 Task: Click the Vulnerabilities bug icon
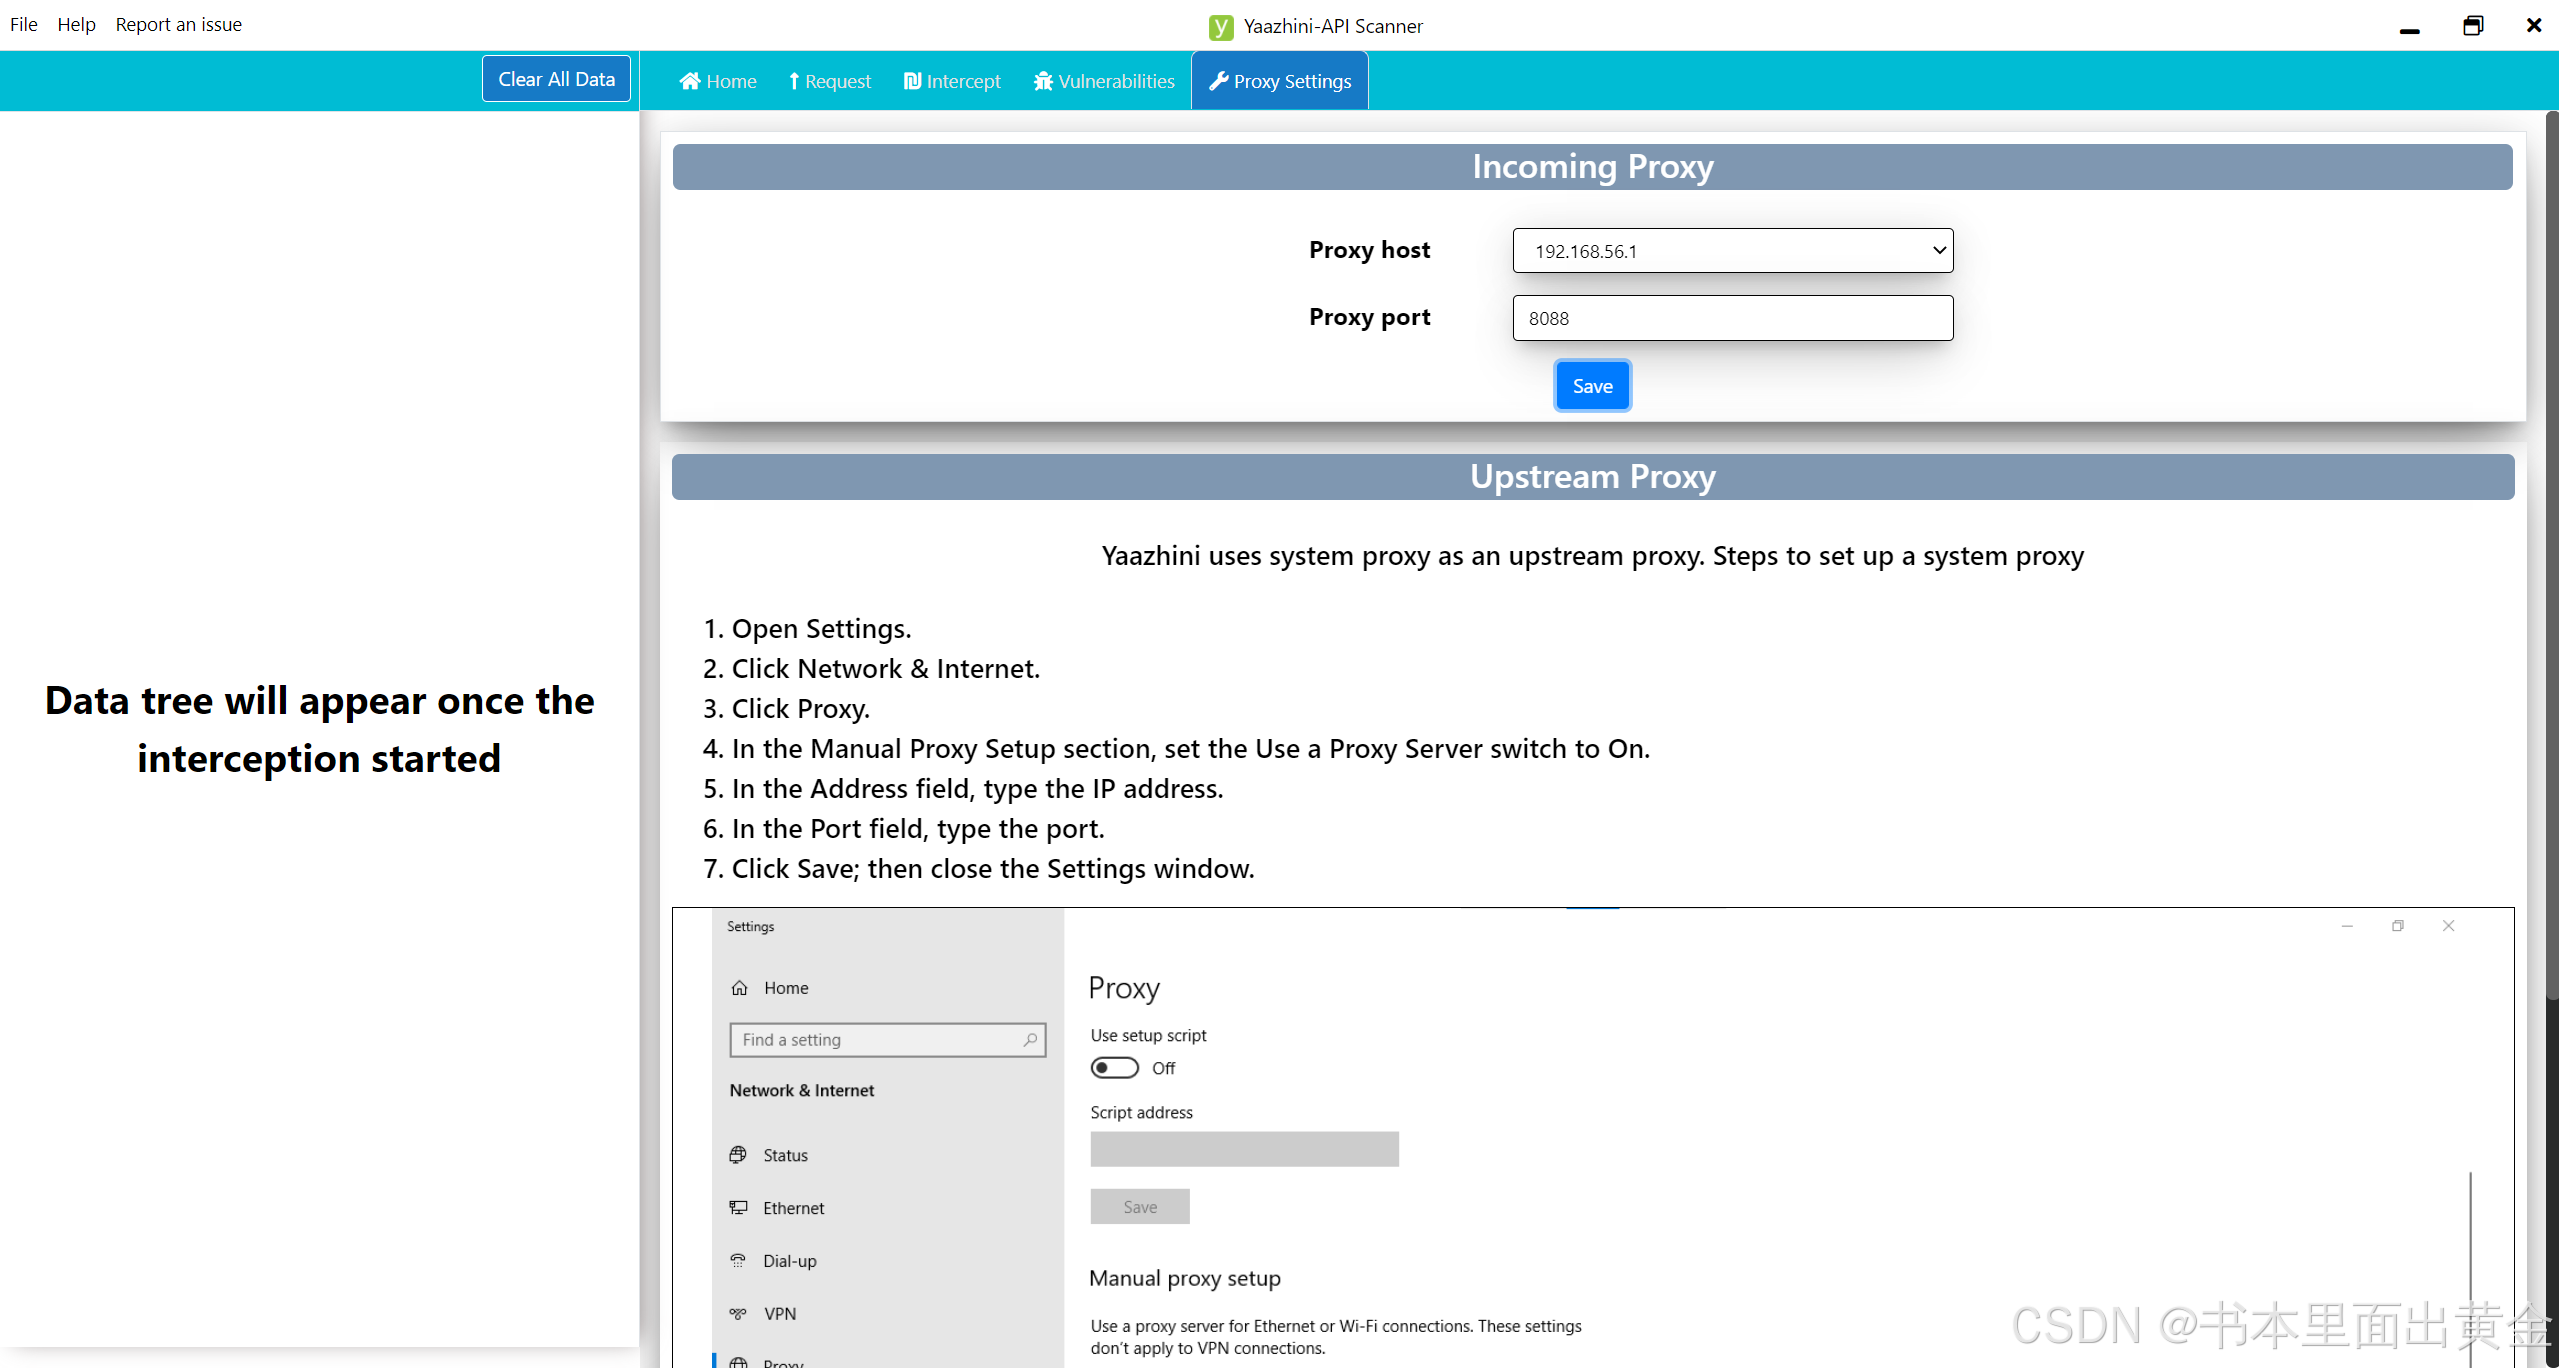coord(1043,81)
